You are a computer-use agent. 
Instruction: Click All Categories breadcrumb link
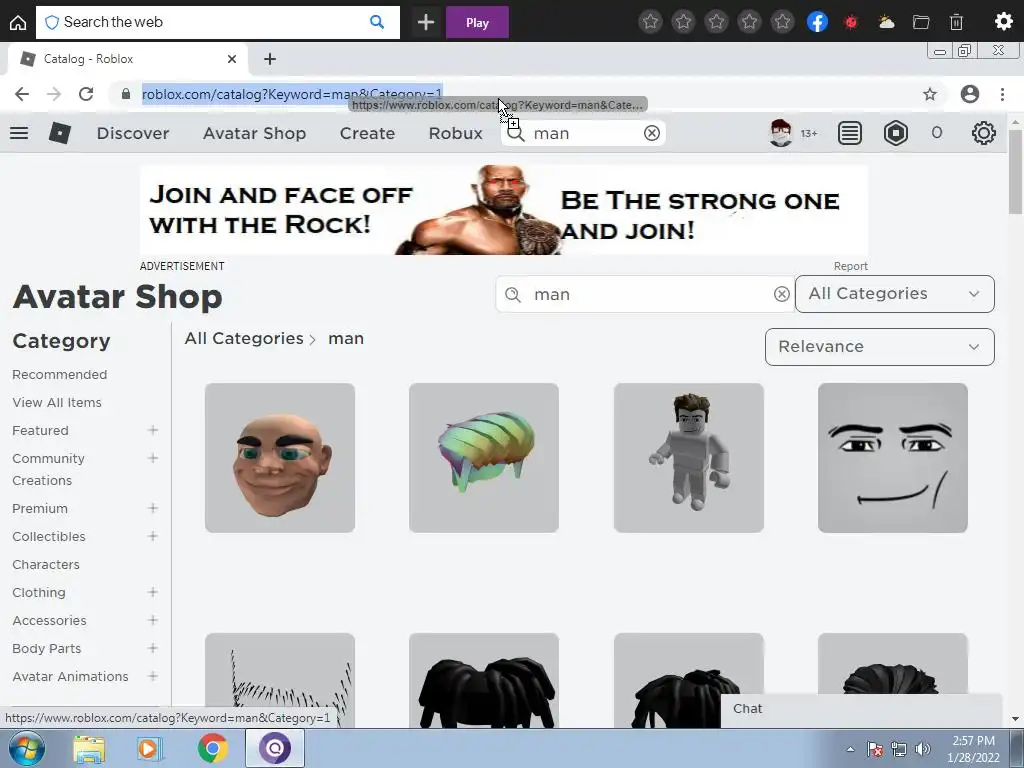click(244, 338)
